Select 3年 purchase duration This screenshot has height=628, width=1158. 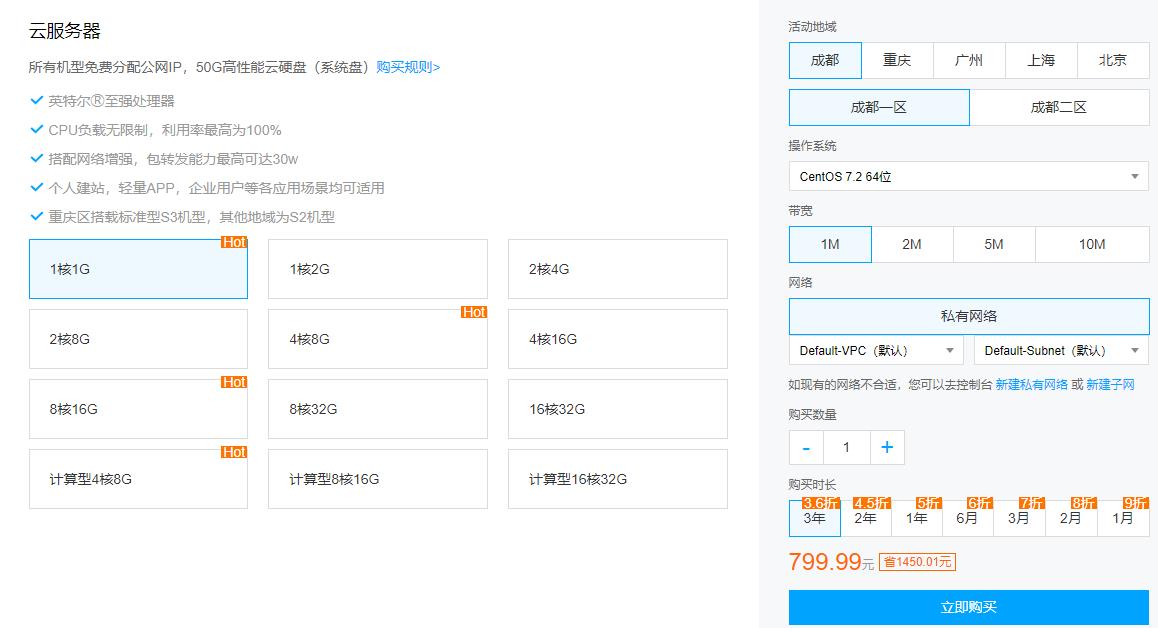[815, 518]
